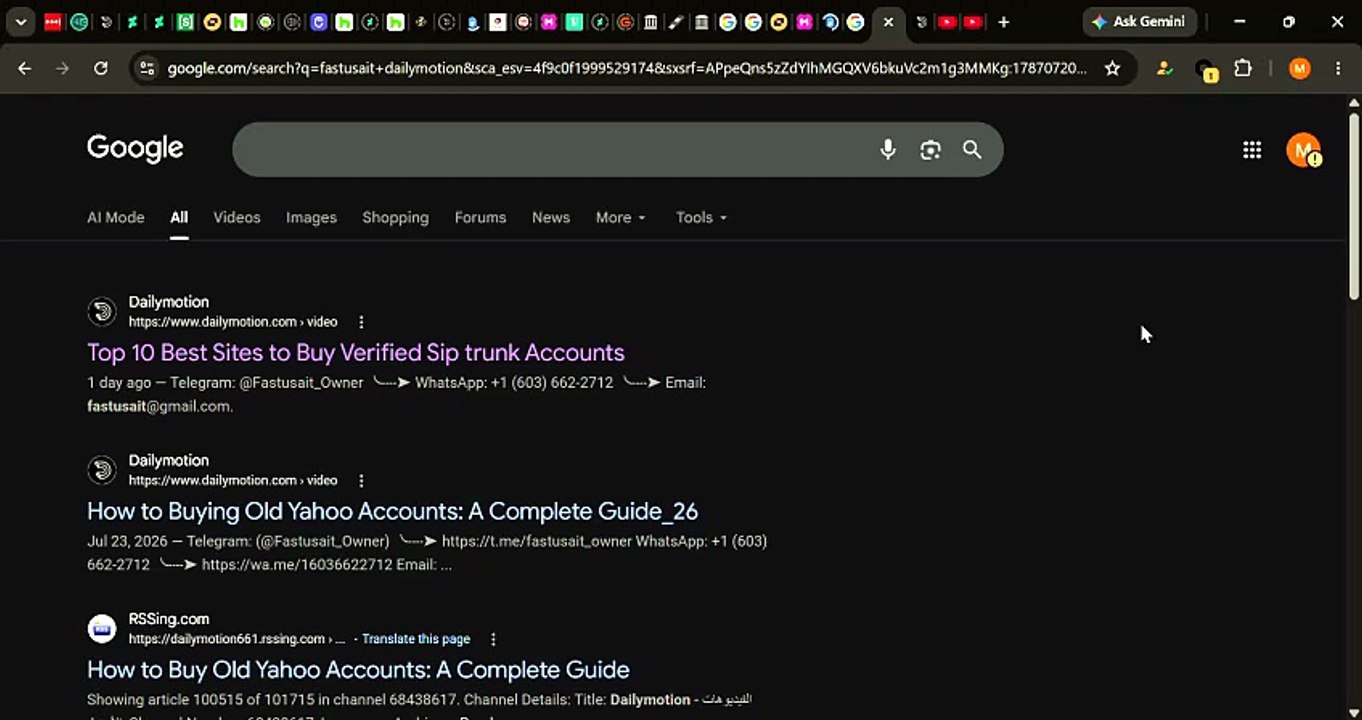Image resolution: width=1362 pixels, height=720 pixels.
Task: Open options for RSSing.com result
Action: pos(493,639)
